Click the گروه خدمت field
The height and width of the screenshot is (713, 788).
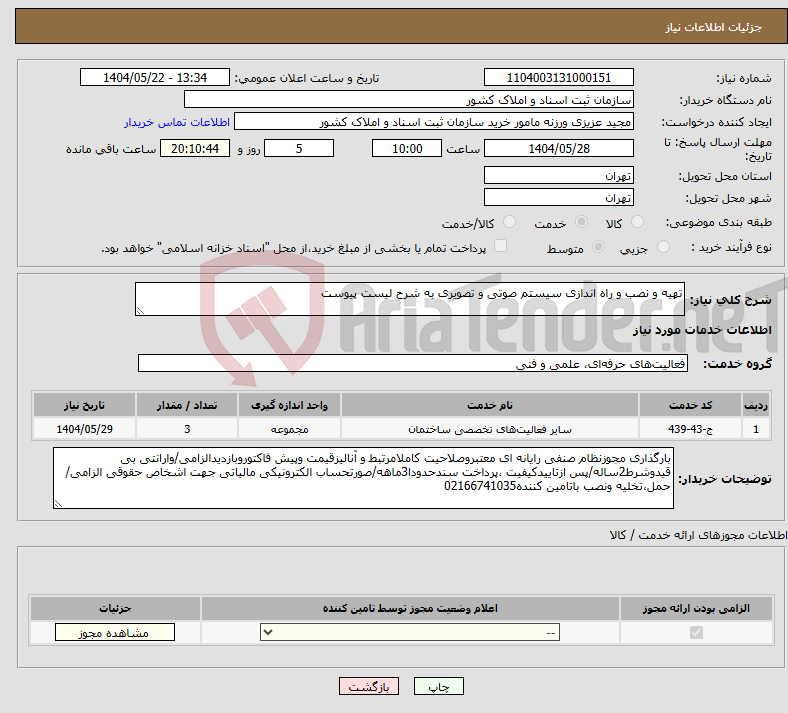coord(413,363)
